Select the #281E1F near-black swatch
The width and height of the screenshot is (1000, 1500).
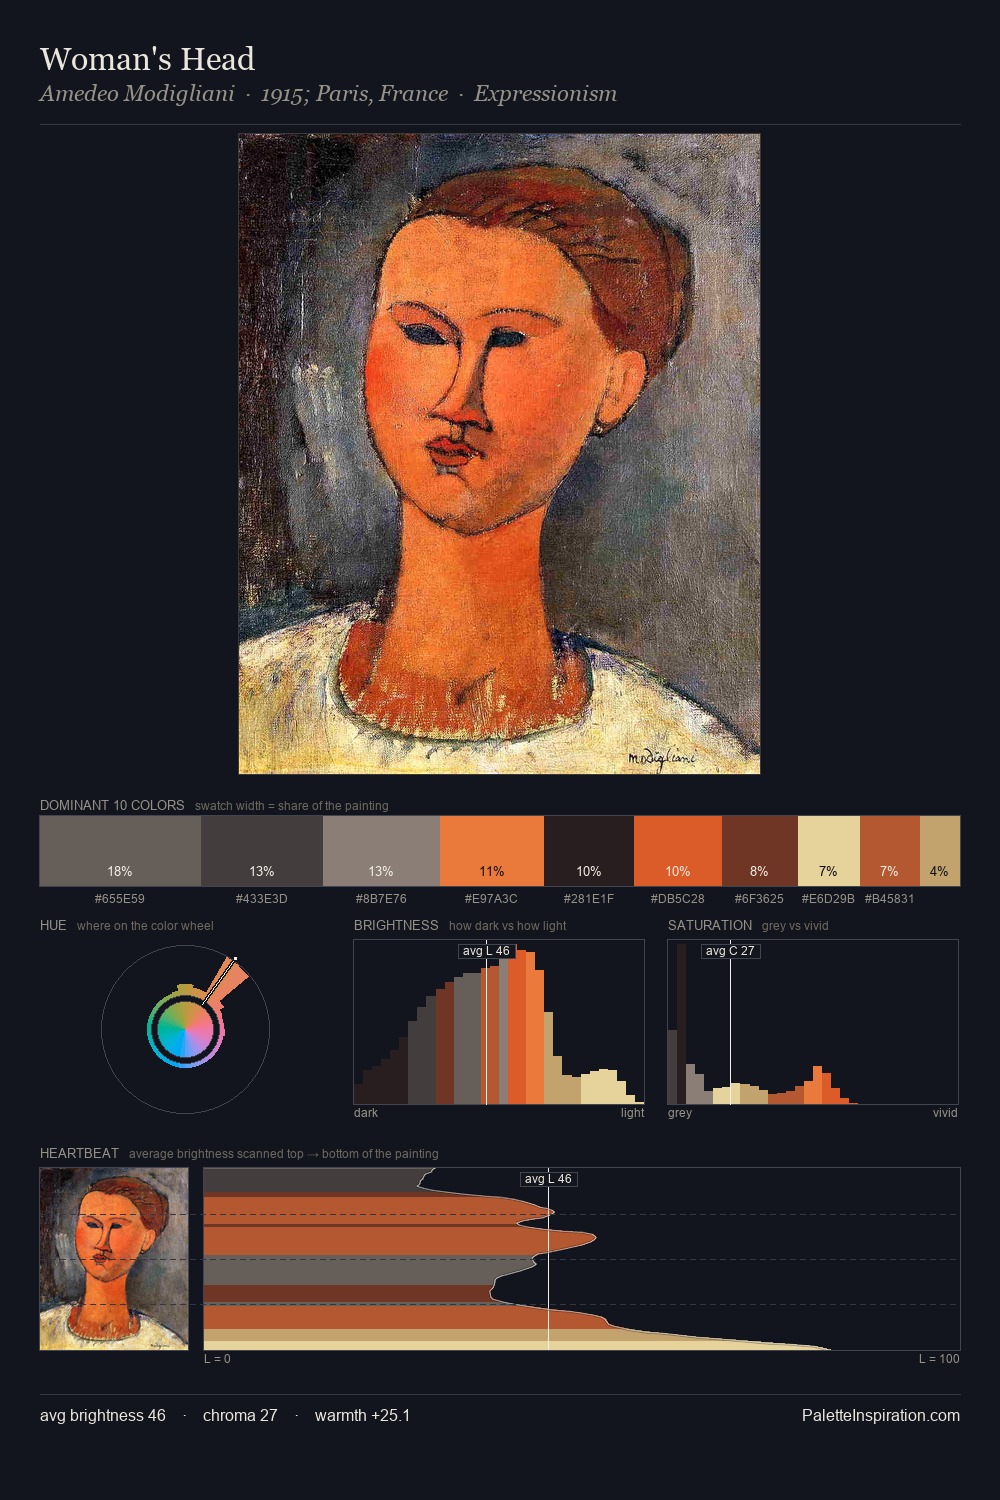[x=589, y=851]
